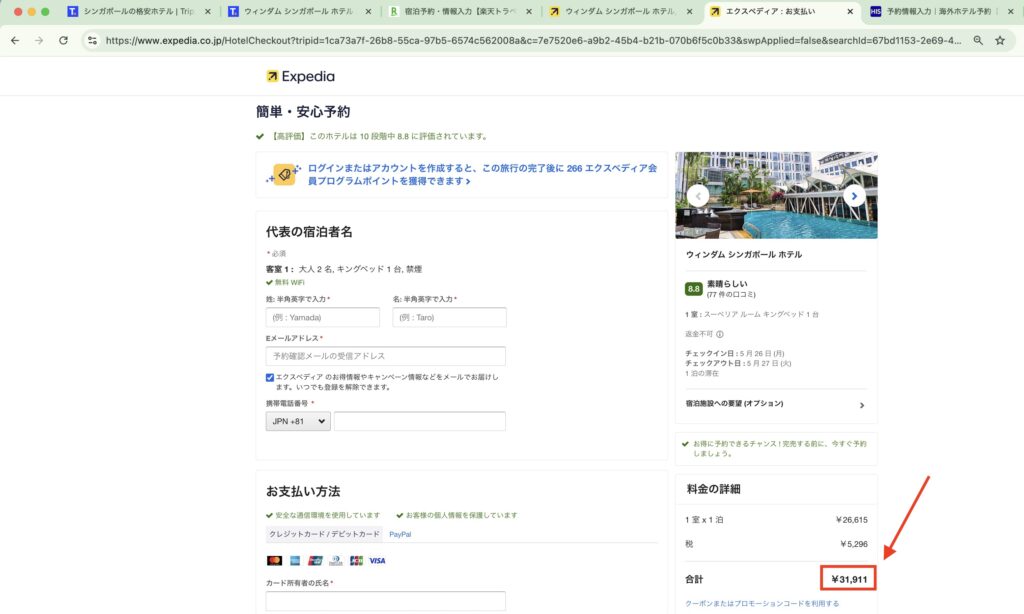This screenshot has height=614, width=1024.
Task: Expand 宿泊施設への要望 (オプション)
Action: coord(776,404)
